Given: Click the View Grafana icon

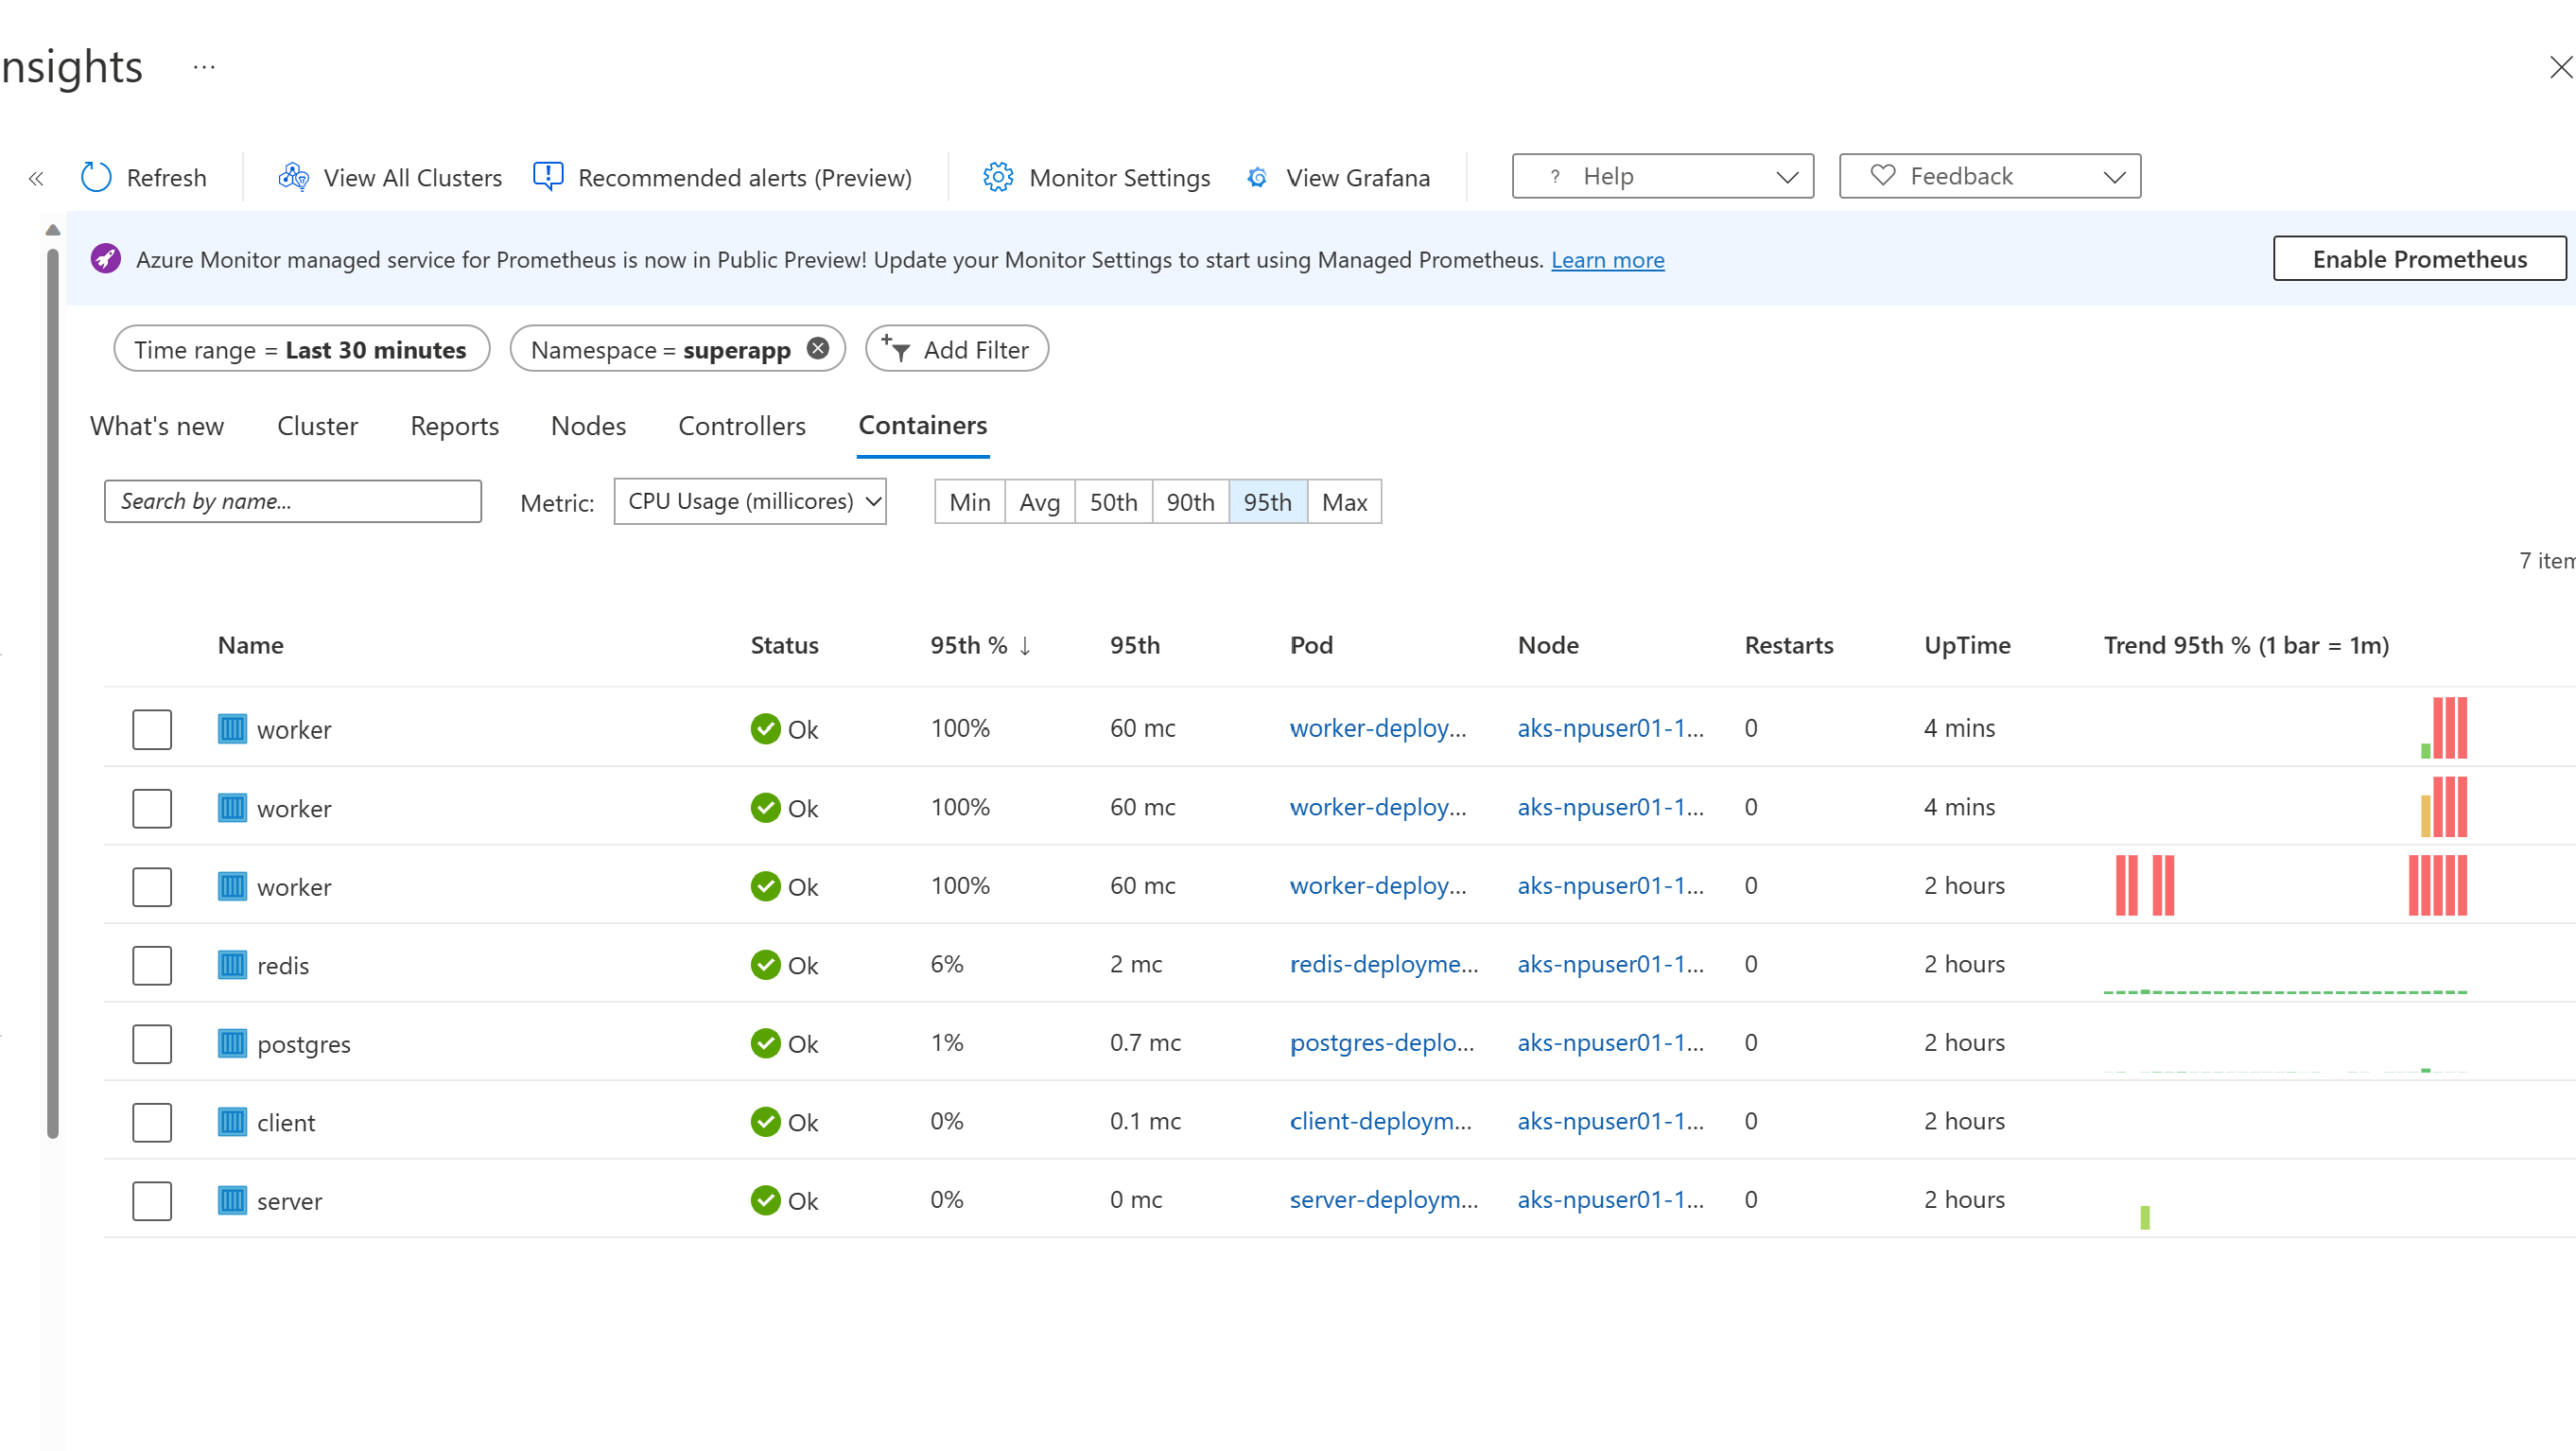Looking at the screenshot, I should pyautogui.click(x=1257, y=177).
